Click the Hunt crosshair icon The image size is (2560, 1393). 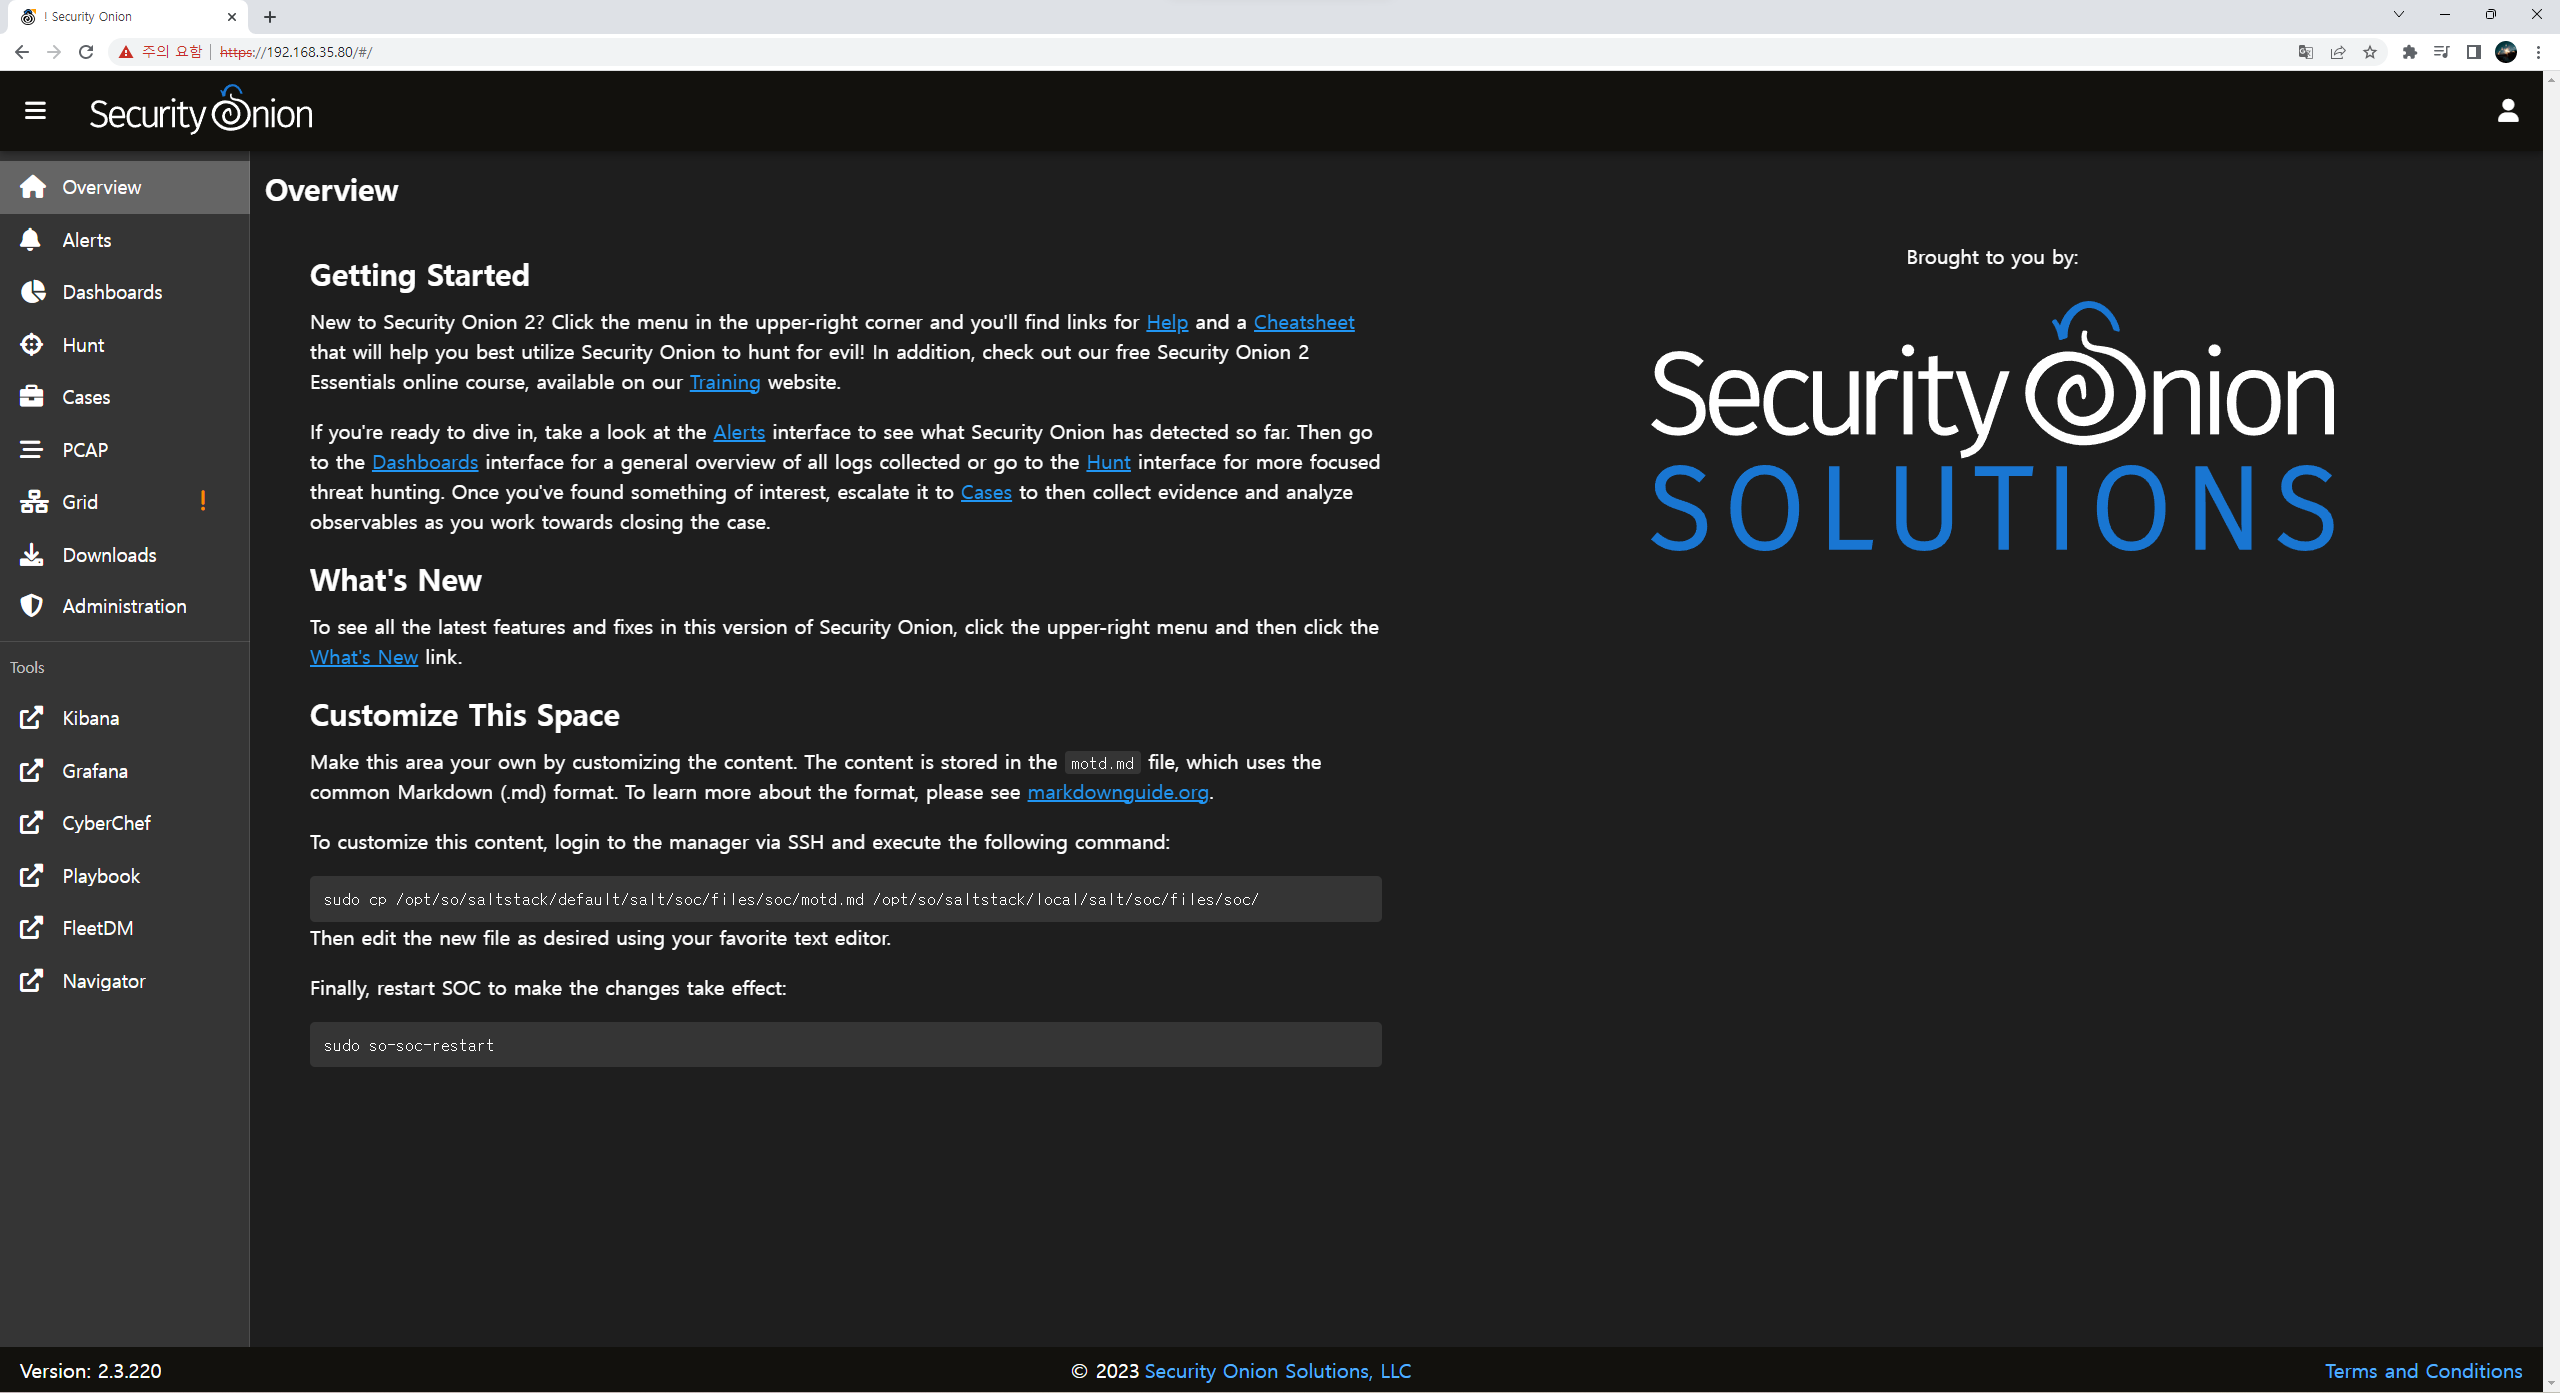pos(32,345)
